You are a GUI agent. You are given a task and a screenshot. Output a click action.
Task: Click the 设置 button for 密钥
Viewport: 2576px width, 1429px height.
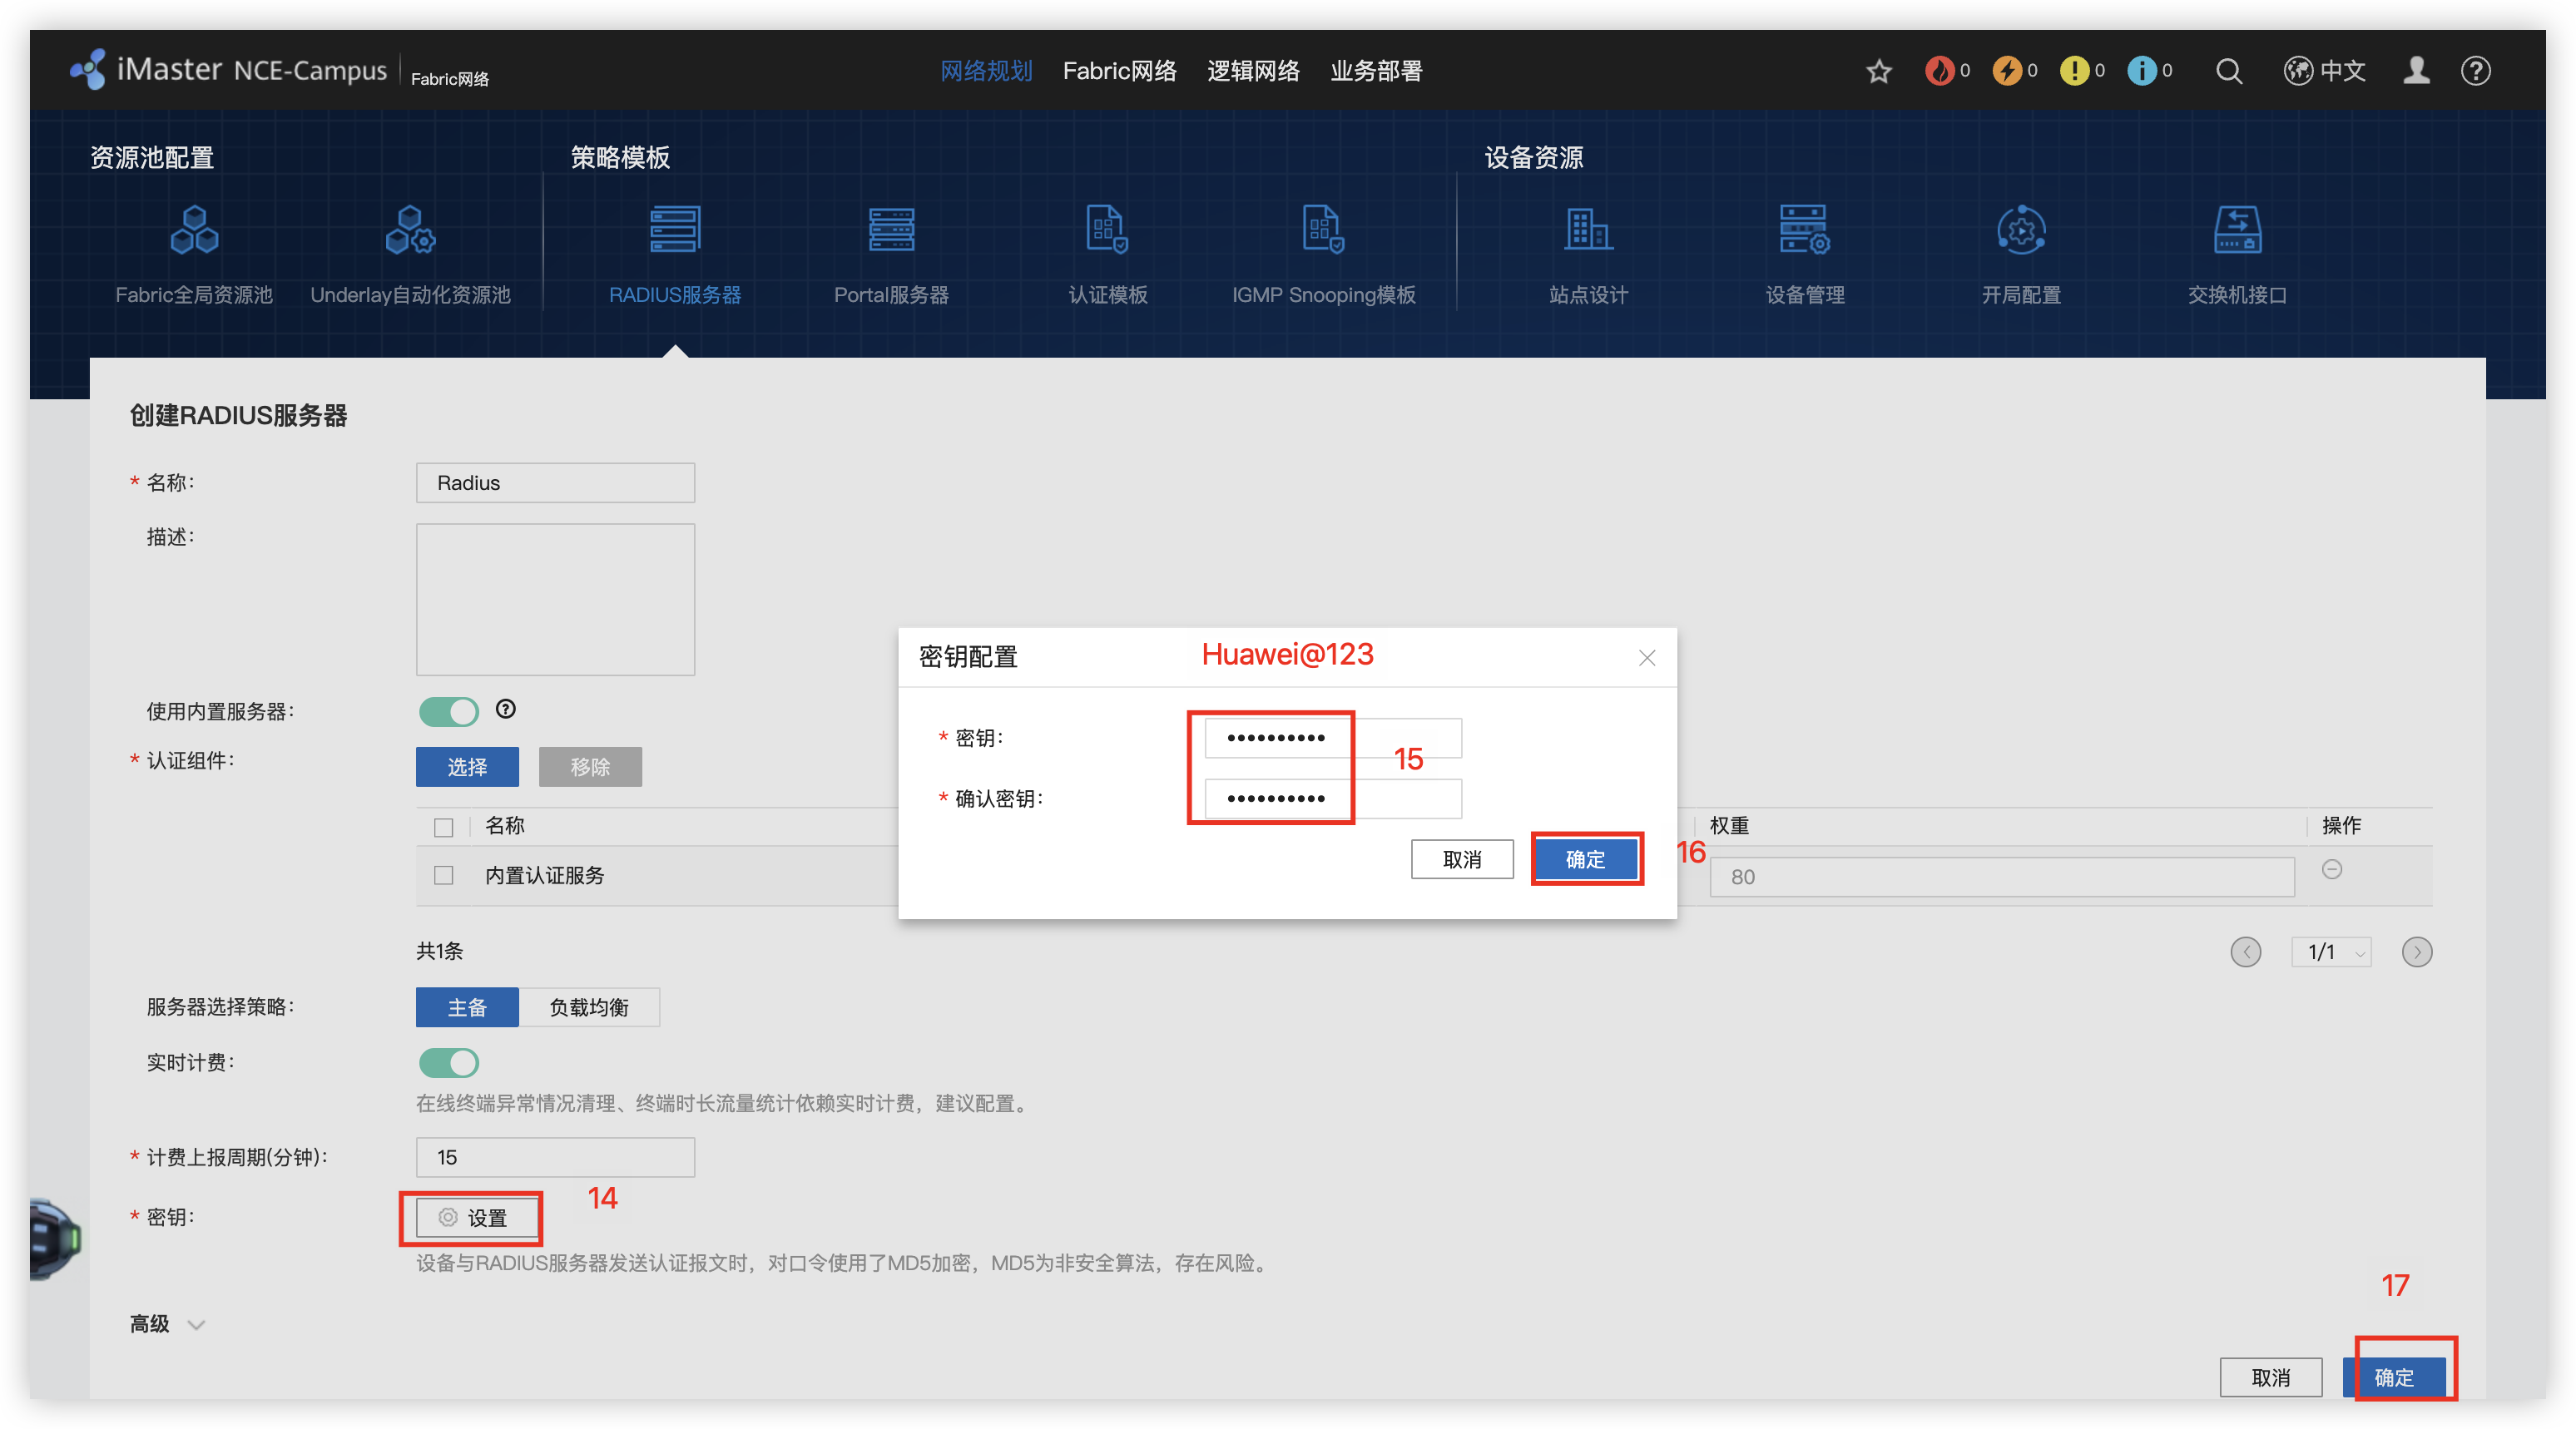(471, 1218)
